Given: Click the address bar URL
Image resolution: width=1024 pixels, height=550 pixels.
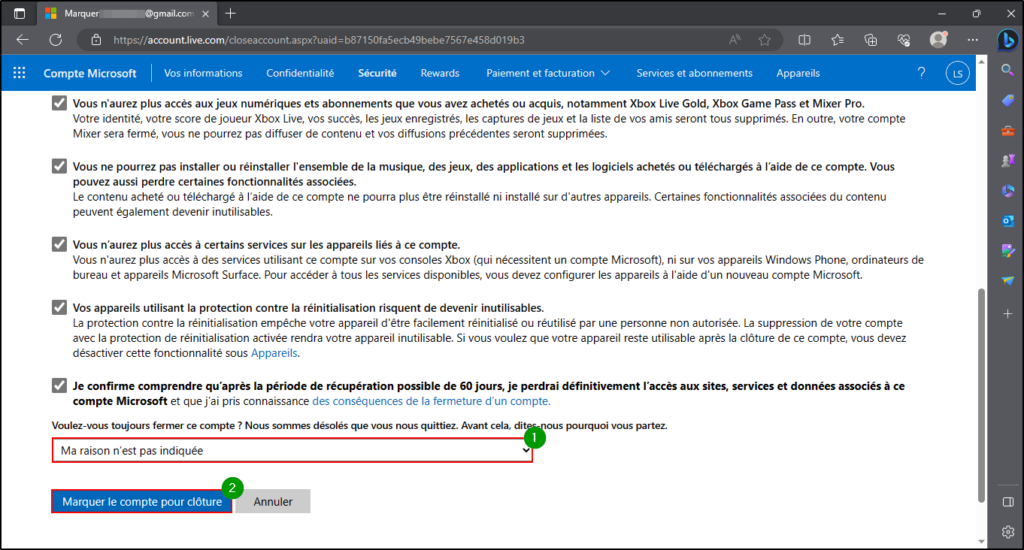Looking at the screenshot, I should coord(319,40).
